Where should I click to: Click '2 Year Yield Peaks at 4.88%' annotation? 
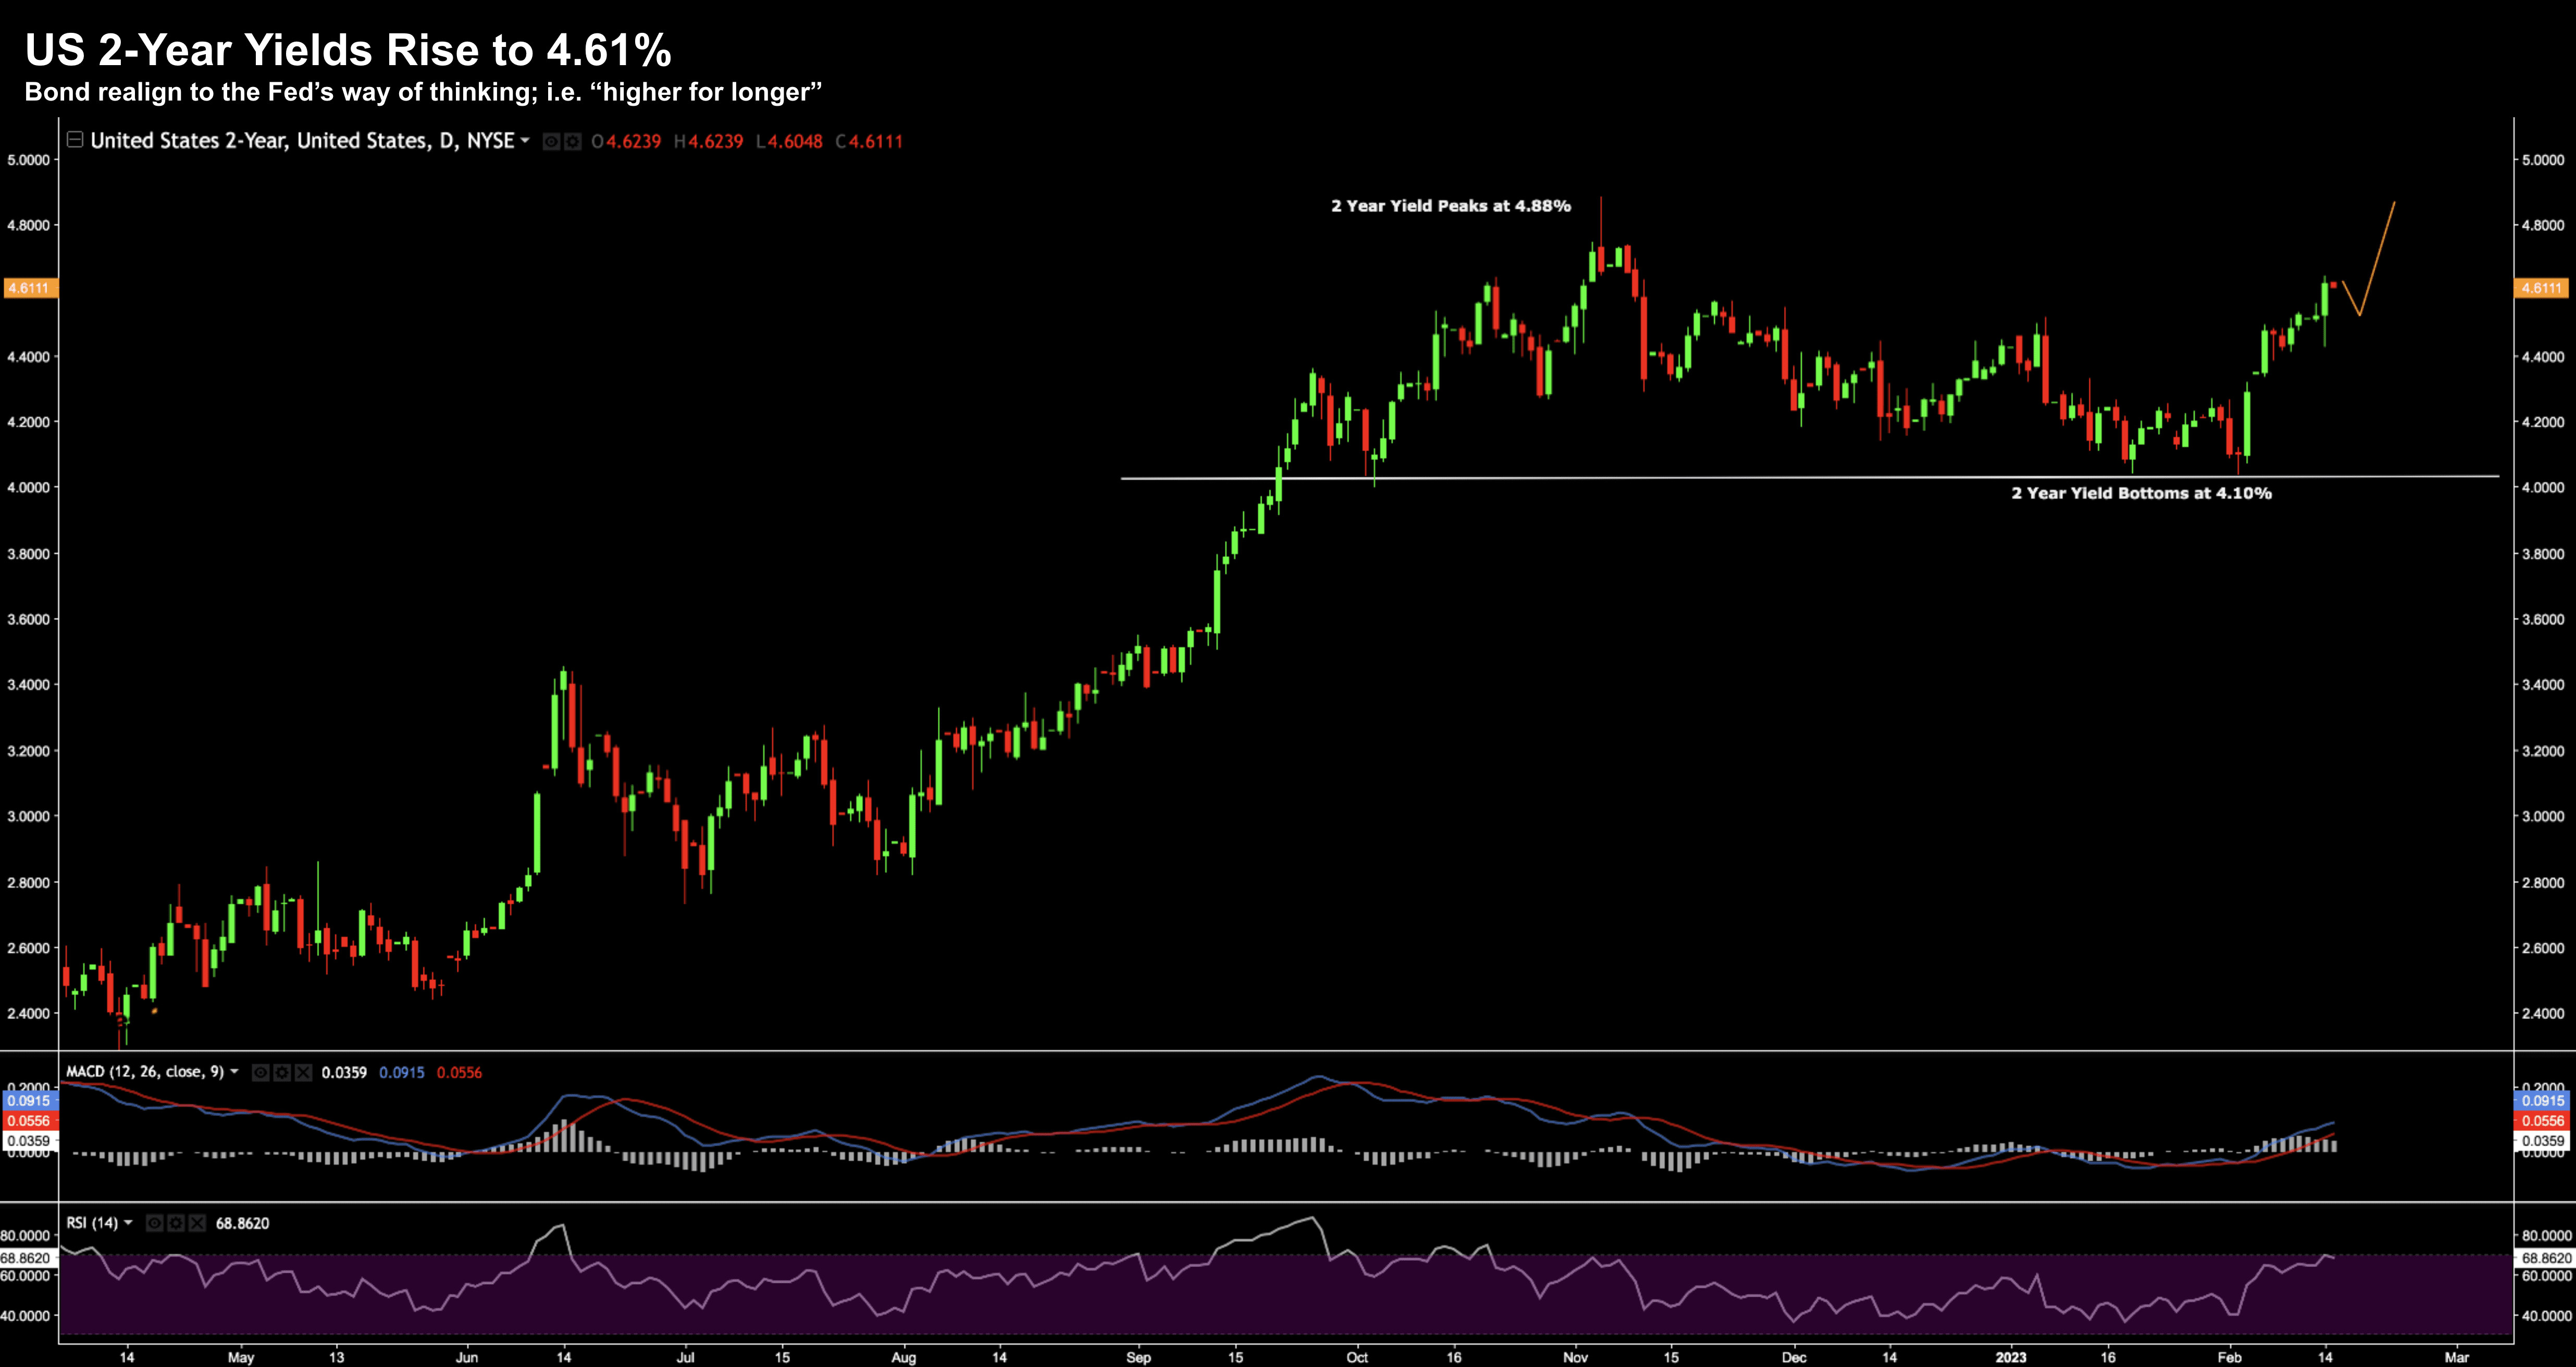point(1450,206)
